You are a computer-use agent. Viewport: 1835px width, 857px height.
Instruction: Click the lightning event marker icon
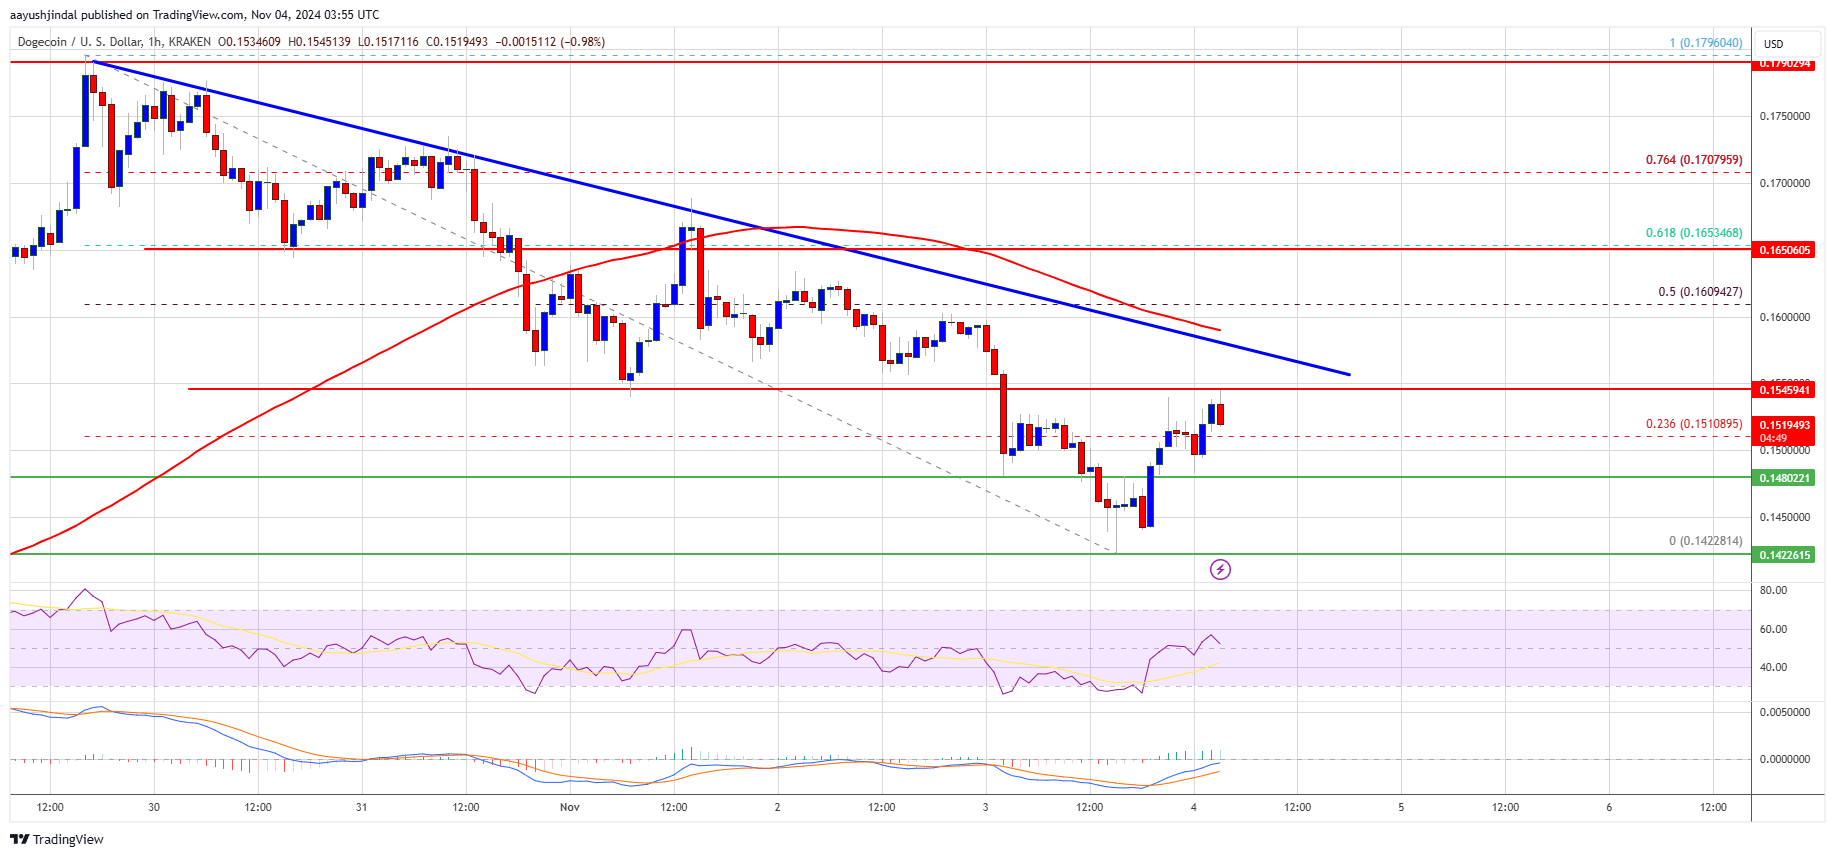click(1220, 570)
